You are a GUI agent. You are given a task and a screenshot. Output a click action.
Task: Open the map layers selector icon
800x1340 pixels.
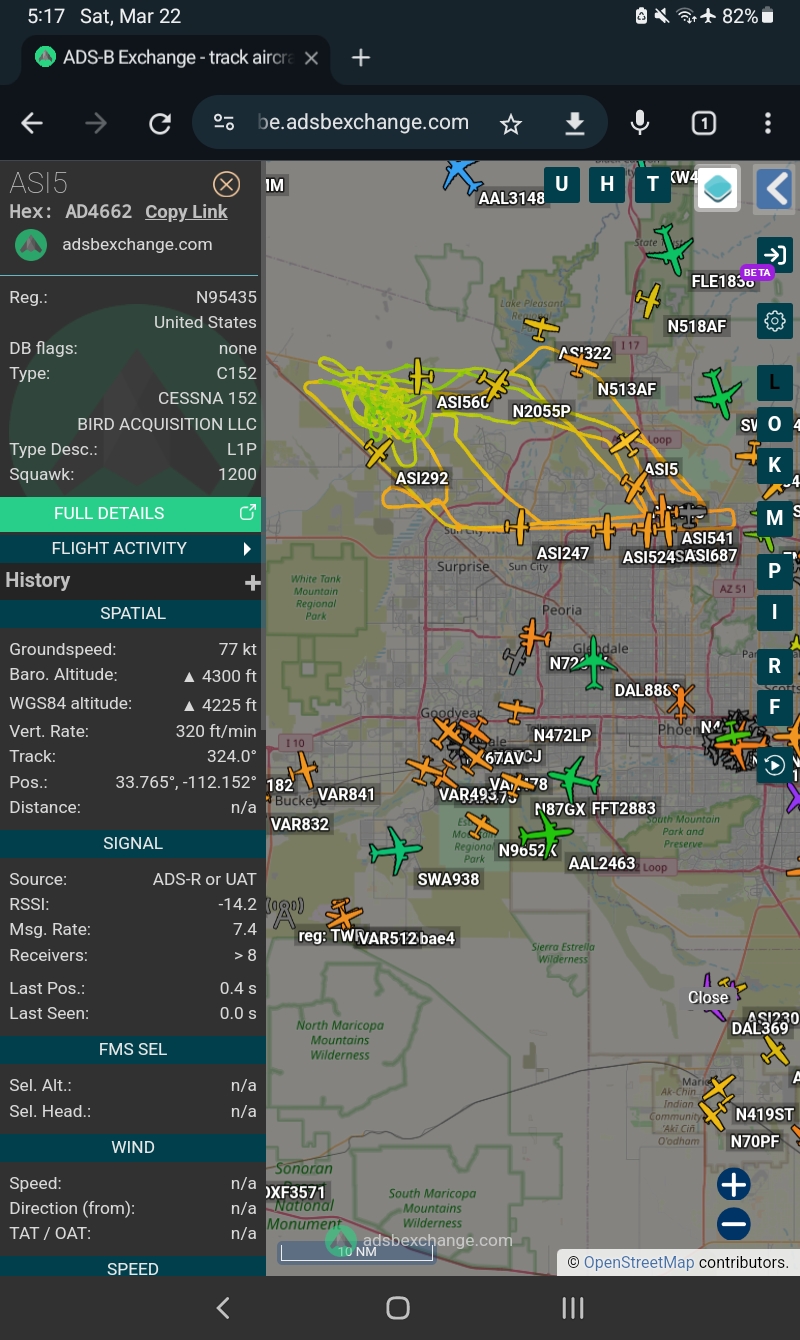[718, 188]
